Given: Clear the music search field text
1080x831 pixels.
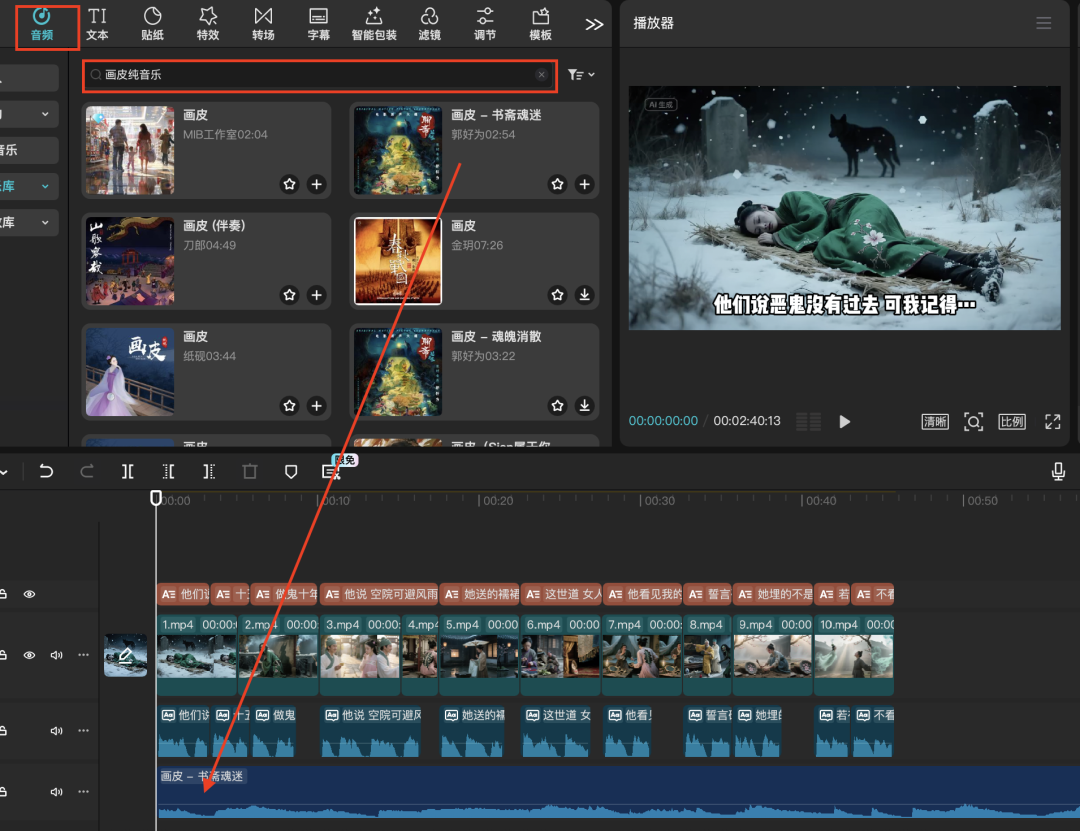Looking at the screenshot, I should [x=541, y=75].
